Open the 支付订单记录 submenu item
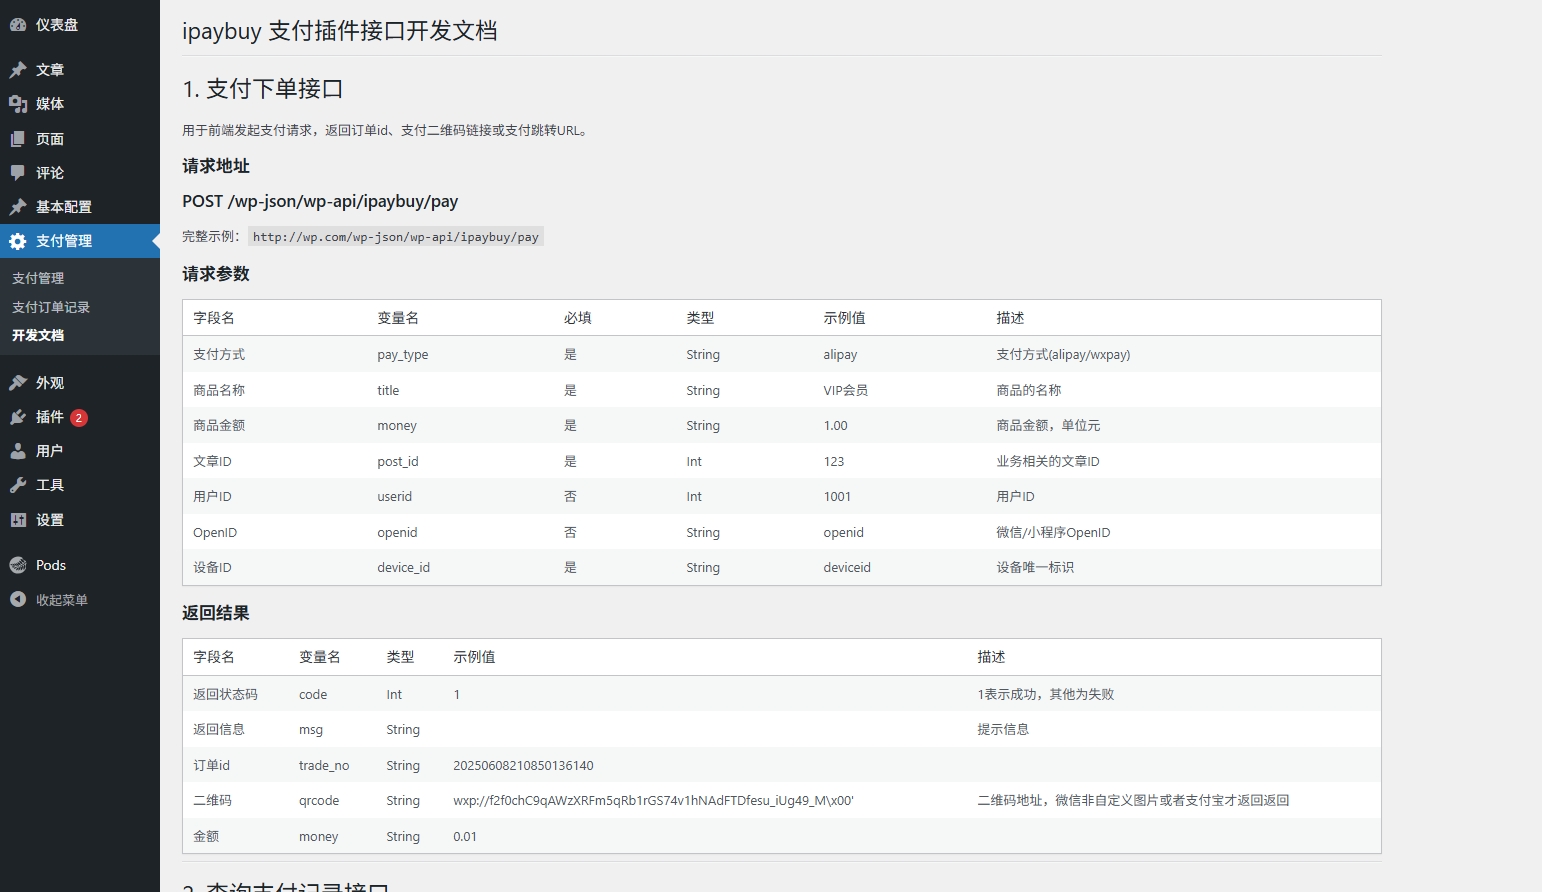The width and height of the screenshot is (1542, 892). [51, 307]
